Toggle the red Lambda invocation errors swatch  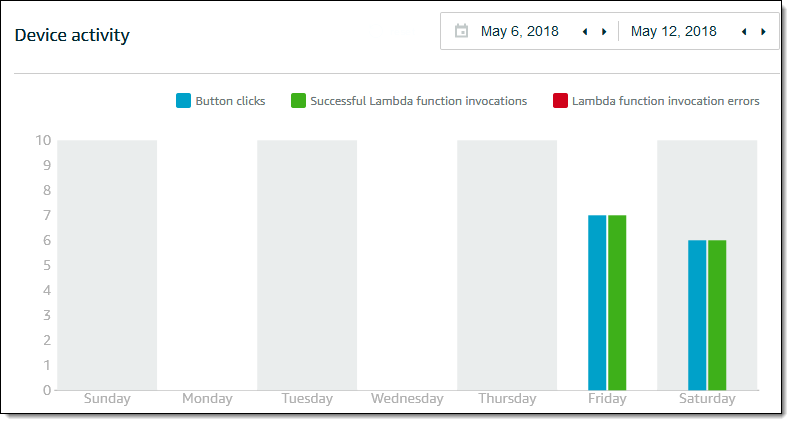tap(560, 101)
